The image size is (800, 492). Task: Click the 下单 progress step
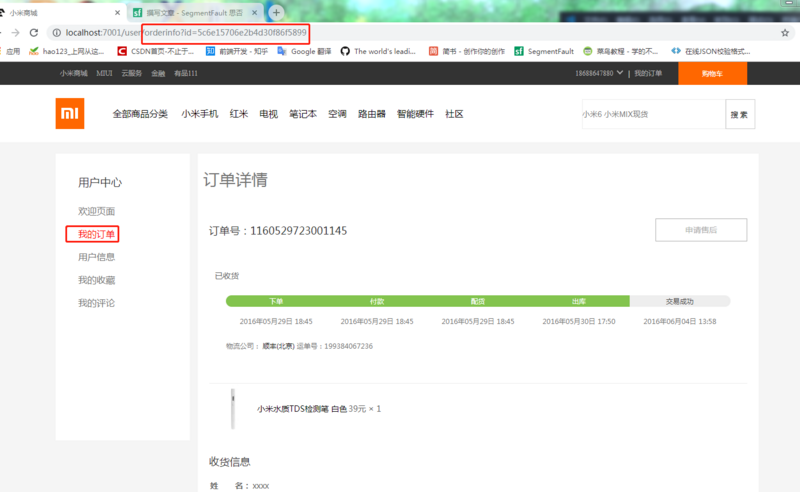[x=276, y=301]
